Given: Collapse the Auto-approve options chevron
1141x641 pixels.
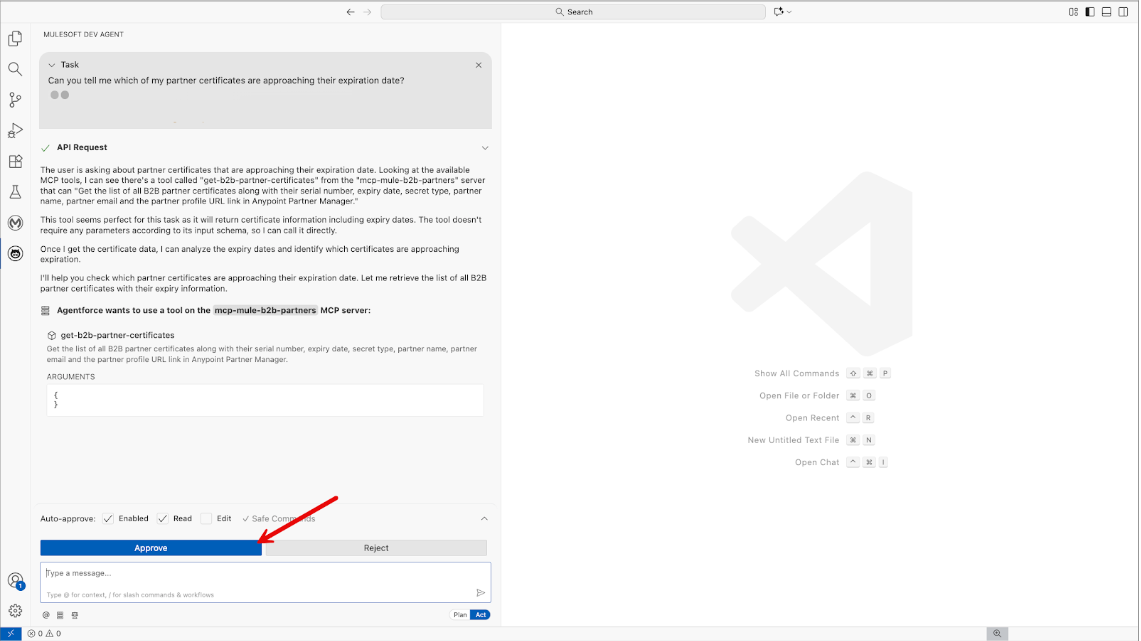Looking at the screenshot, I should (485, 519).
